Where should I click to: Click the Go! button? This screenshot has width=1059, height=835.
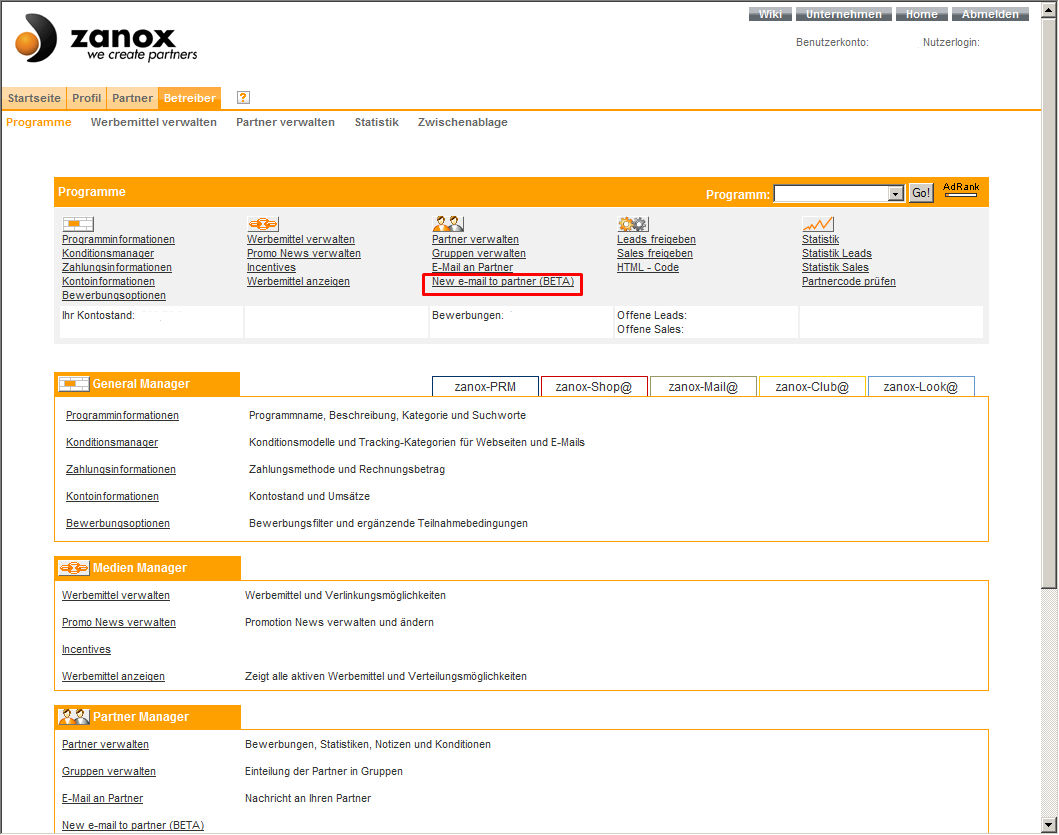coord(921,193)
